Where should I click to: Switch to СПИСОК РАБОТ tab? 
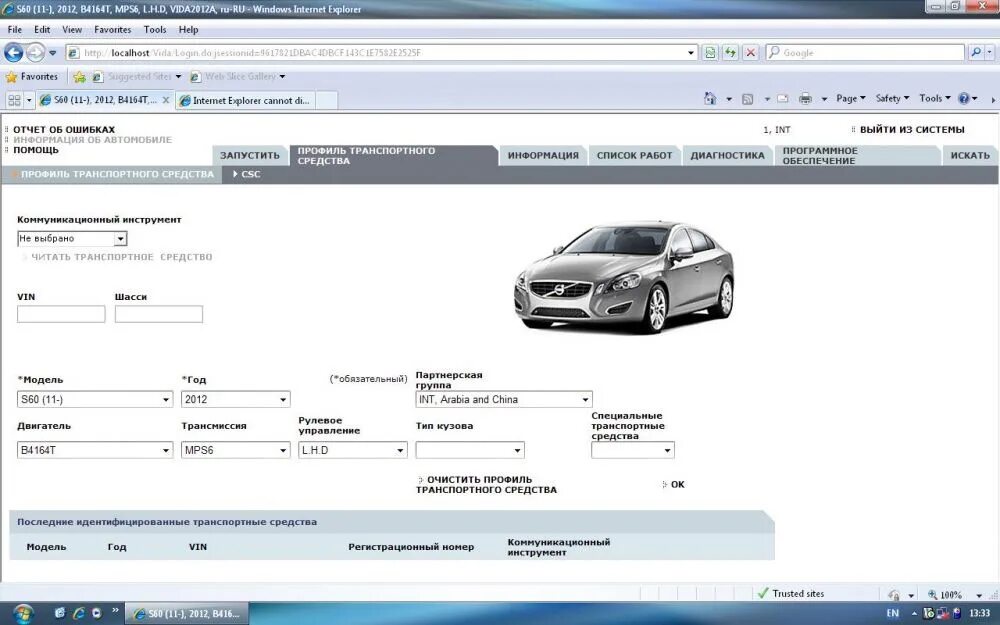[635, 156]
